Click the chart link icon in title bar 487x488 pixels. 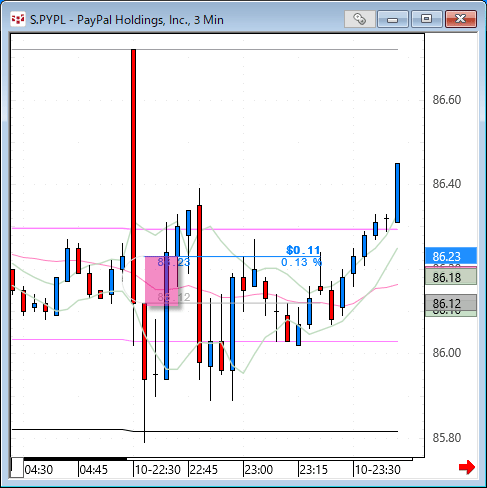360,19
